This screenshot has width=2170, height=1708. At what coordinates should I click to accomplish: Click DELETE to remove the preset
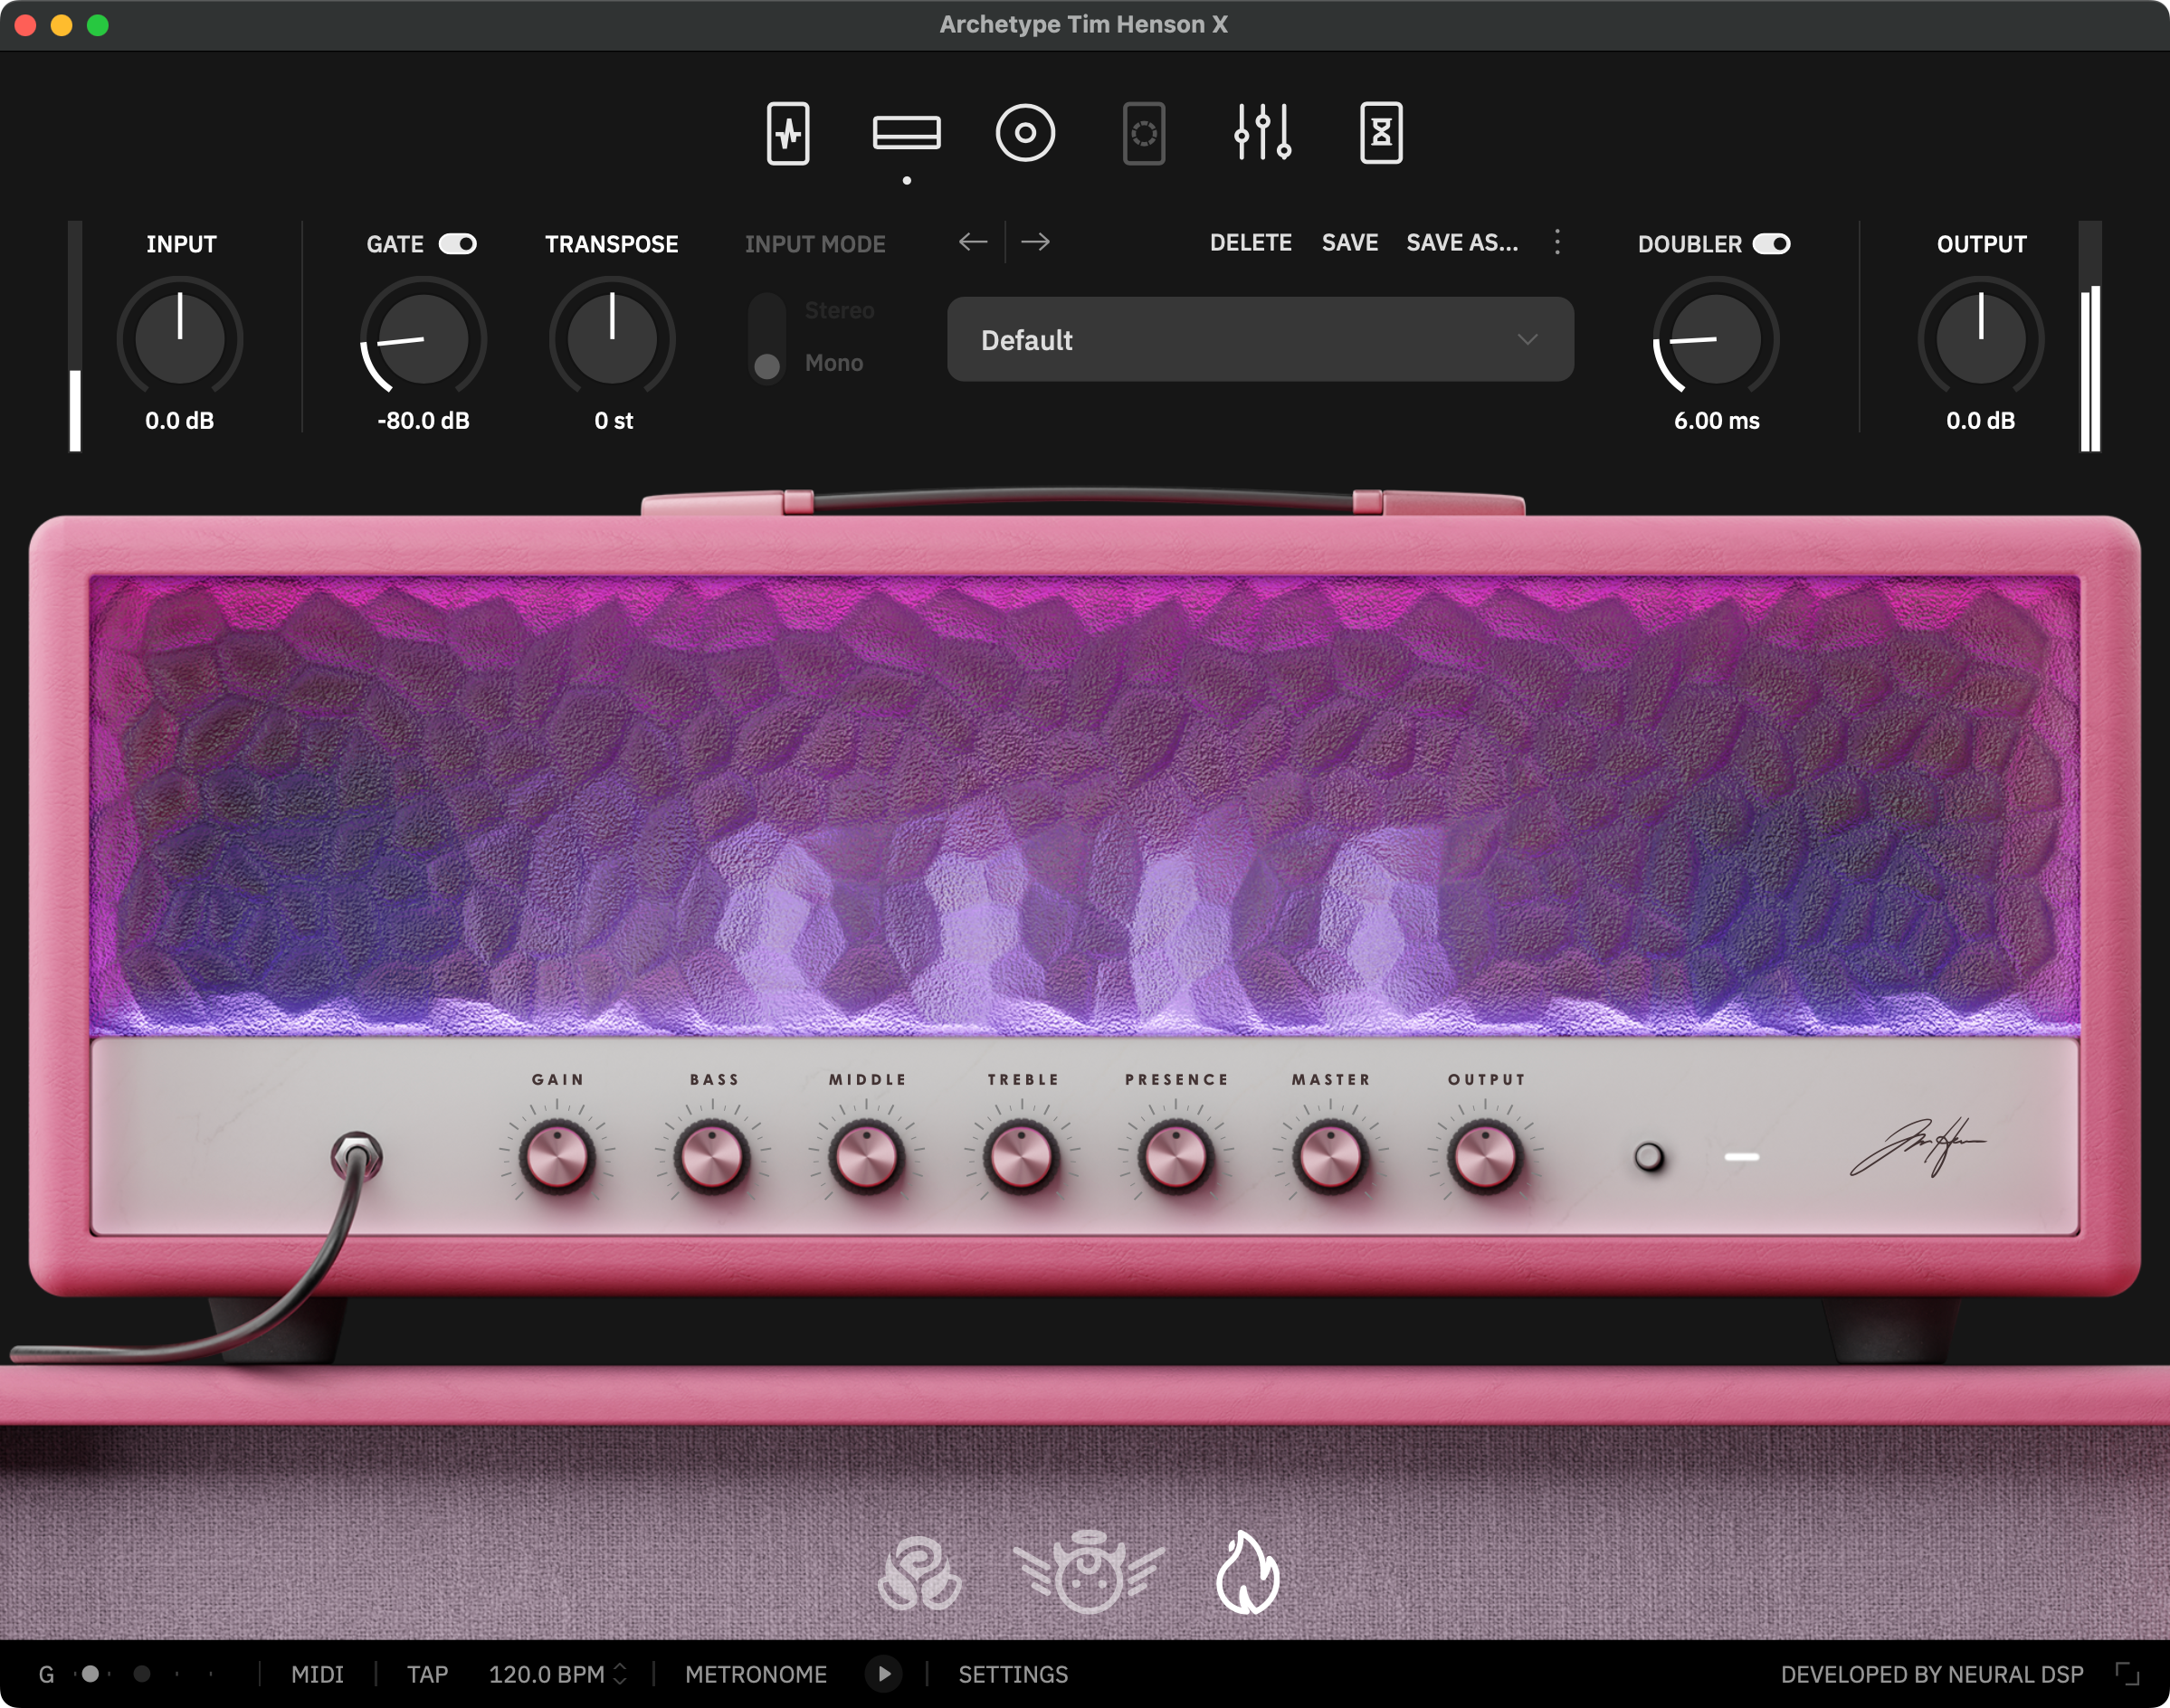click(1251, 243)
